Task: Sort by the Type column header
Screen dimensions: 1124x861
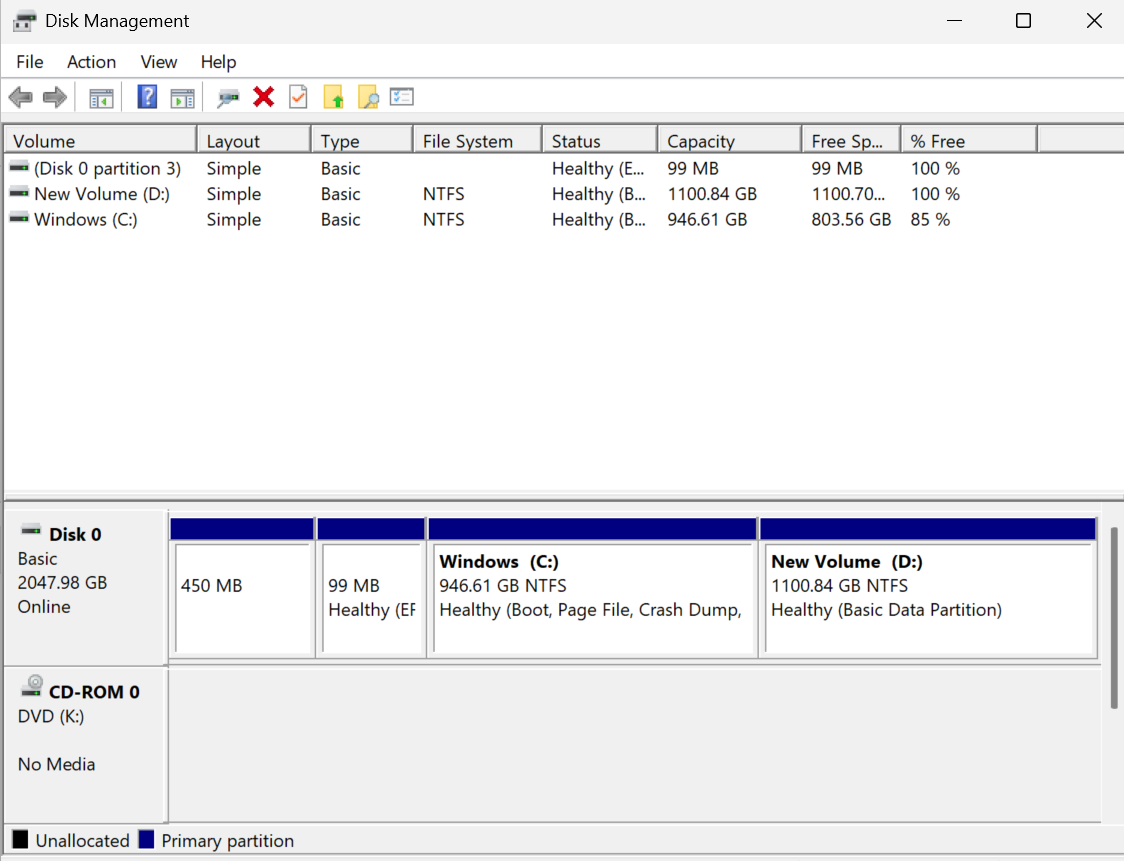Action: 362,141
